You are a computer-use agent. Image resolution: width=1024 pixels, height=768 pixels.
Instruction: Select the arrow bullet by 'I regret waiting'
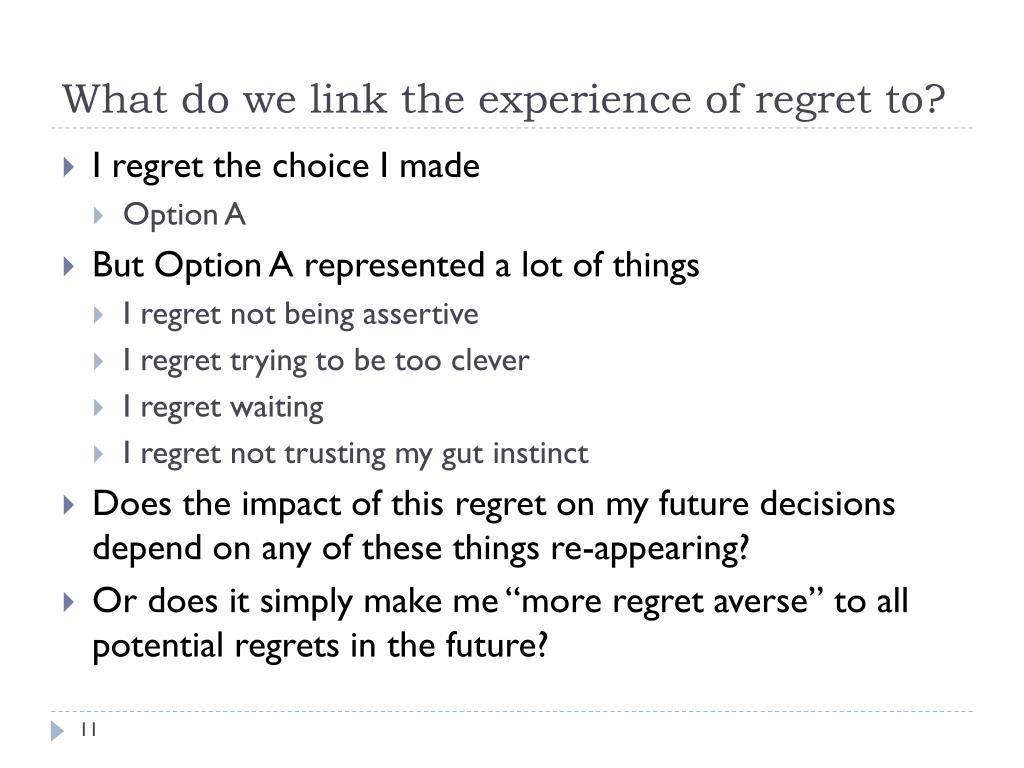pos(99,408)
